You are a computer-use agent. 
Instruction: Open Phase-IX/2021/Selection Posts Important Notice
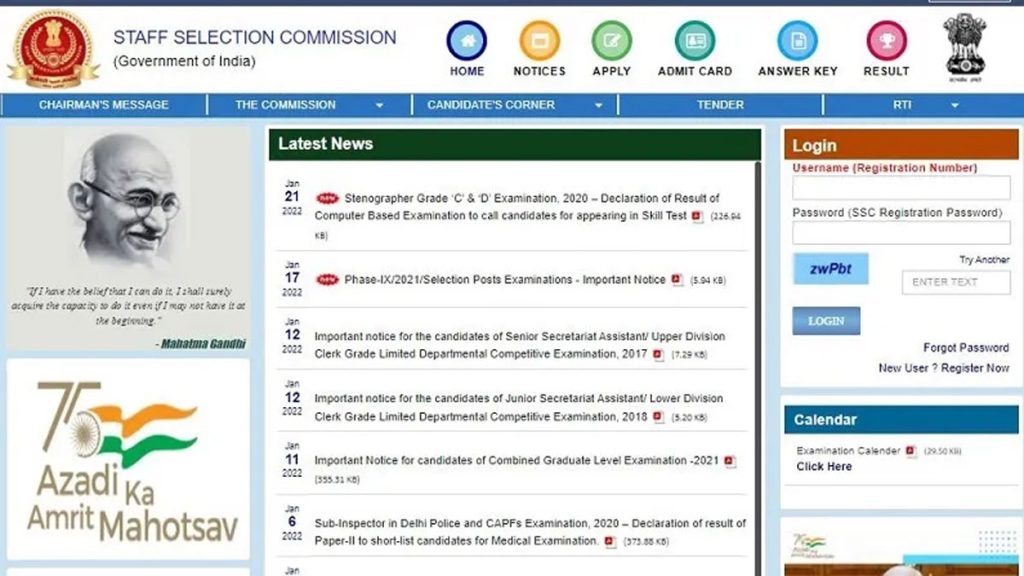[505, 280]
